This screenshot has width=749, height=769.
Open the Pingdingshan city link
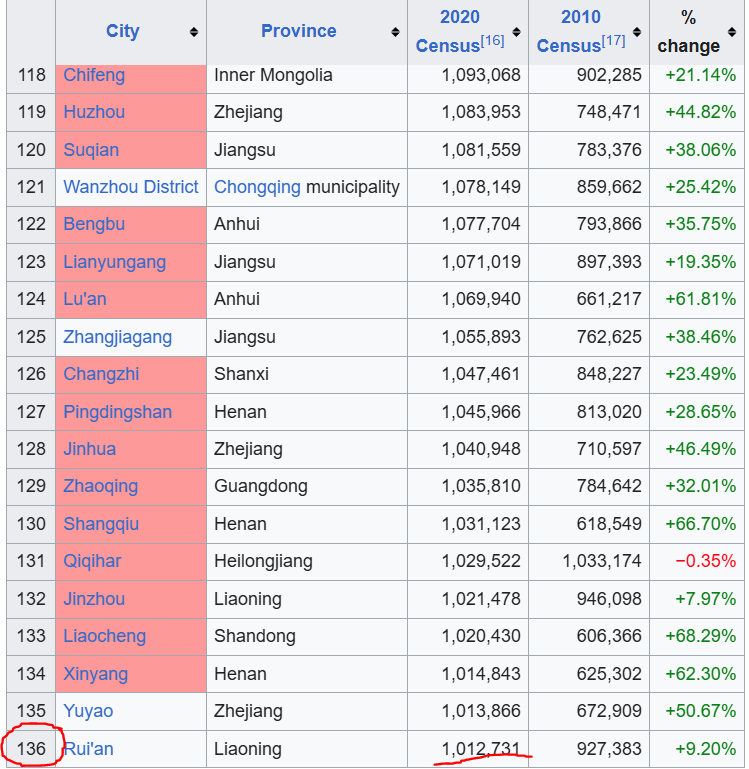tap(118, 412)
